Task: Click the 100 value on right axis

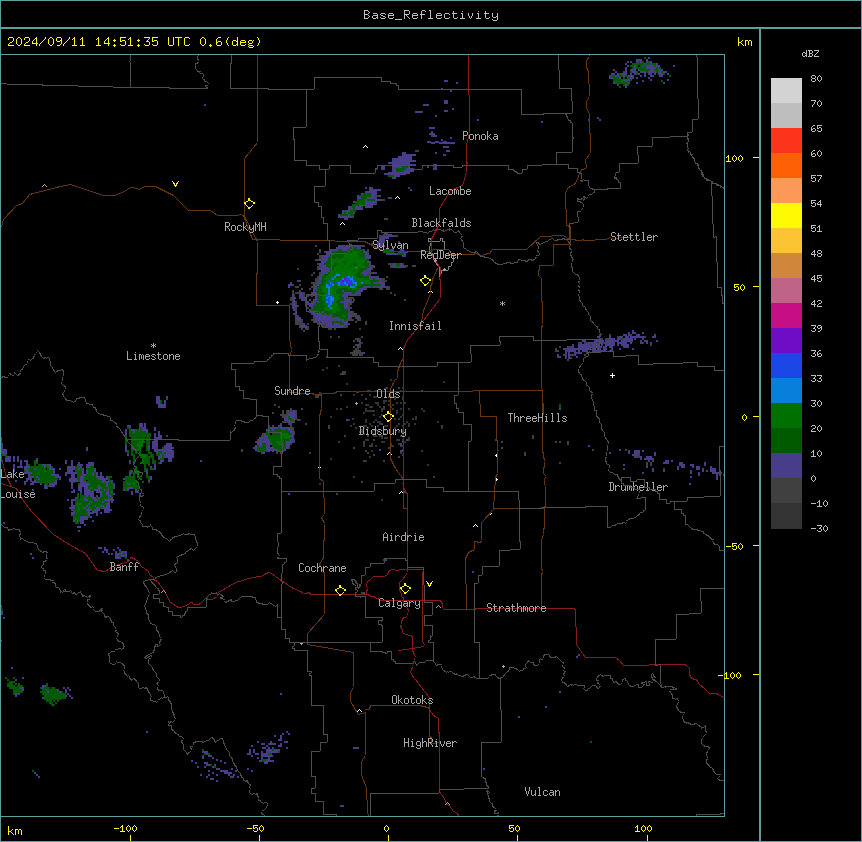Action: 734,158
